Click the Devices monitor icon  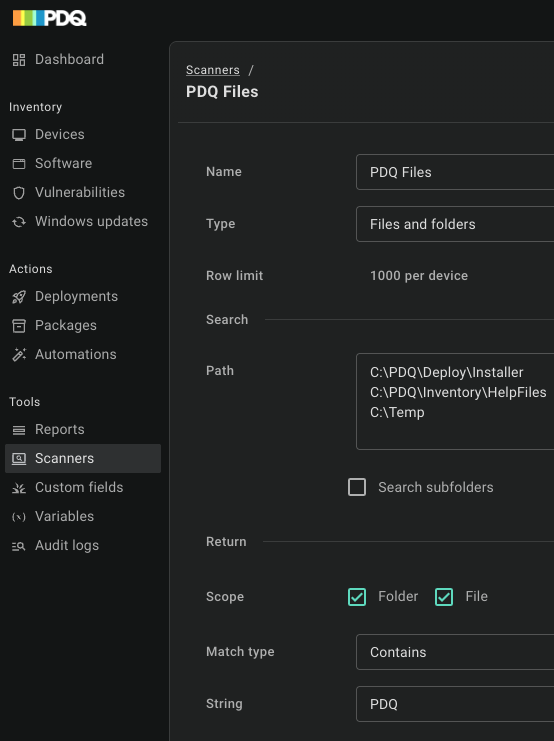19,135
